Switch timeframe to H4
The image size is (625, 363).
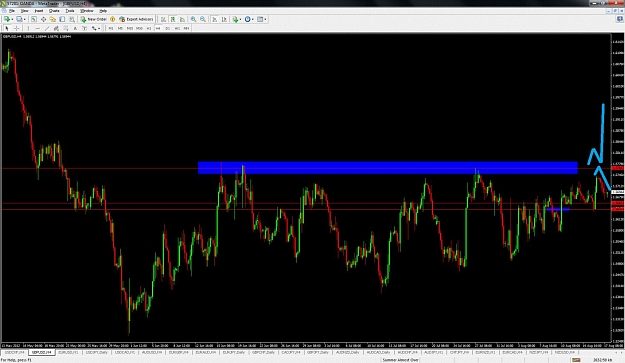point(158,28)
